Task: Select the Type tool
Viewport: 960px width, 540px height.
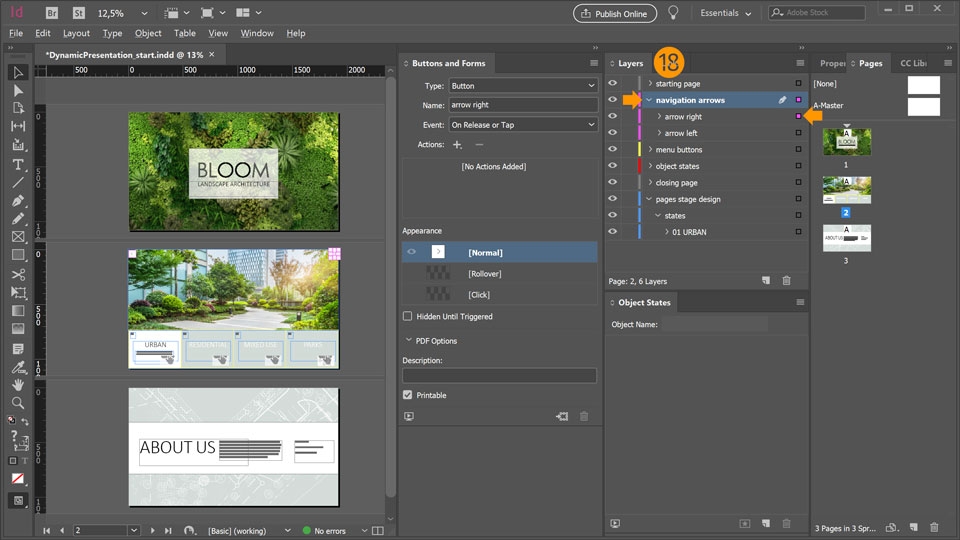Action: (18, 164)
